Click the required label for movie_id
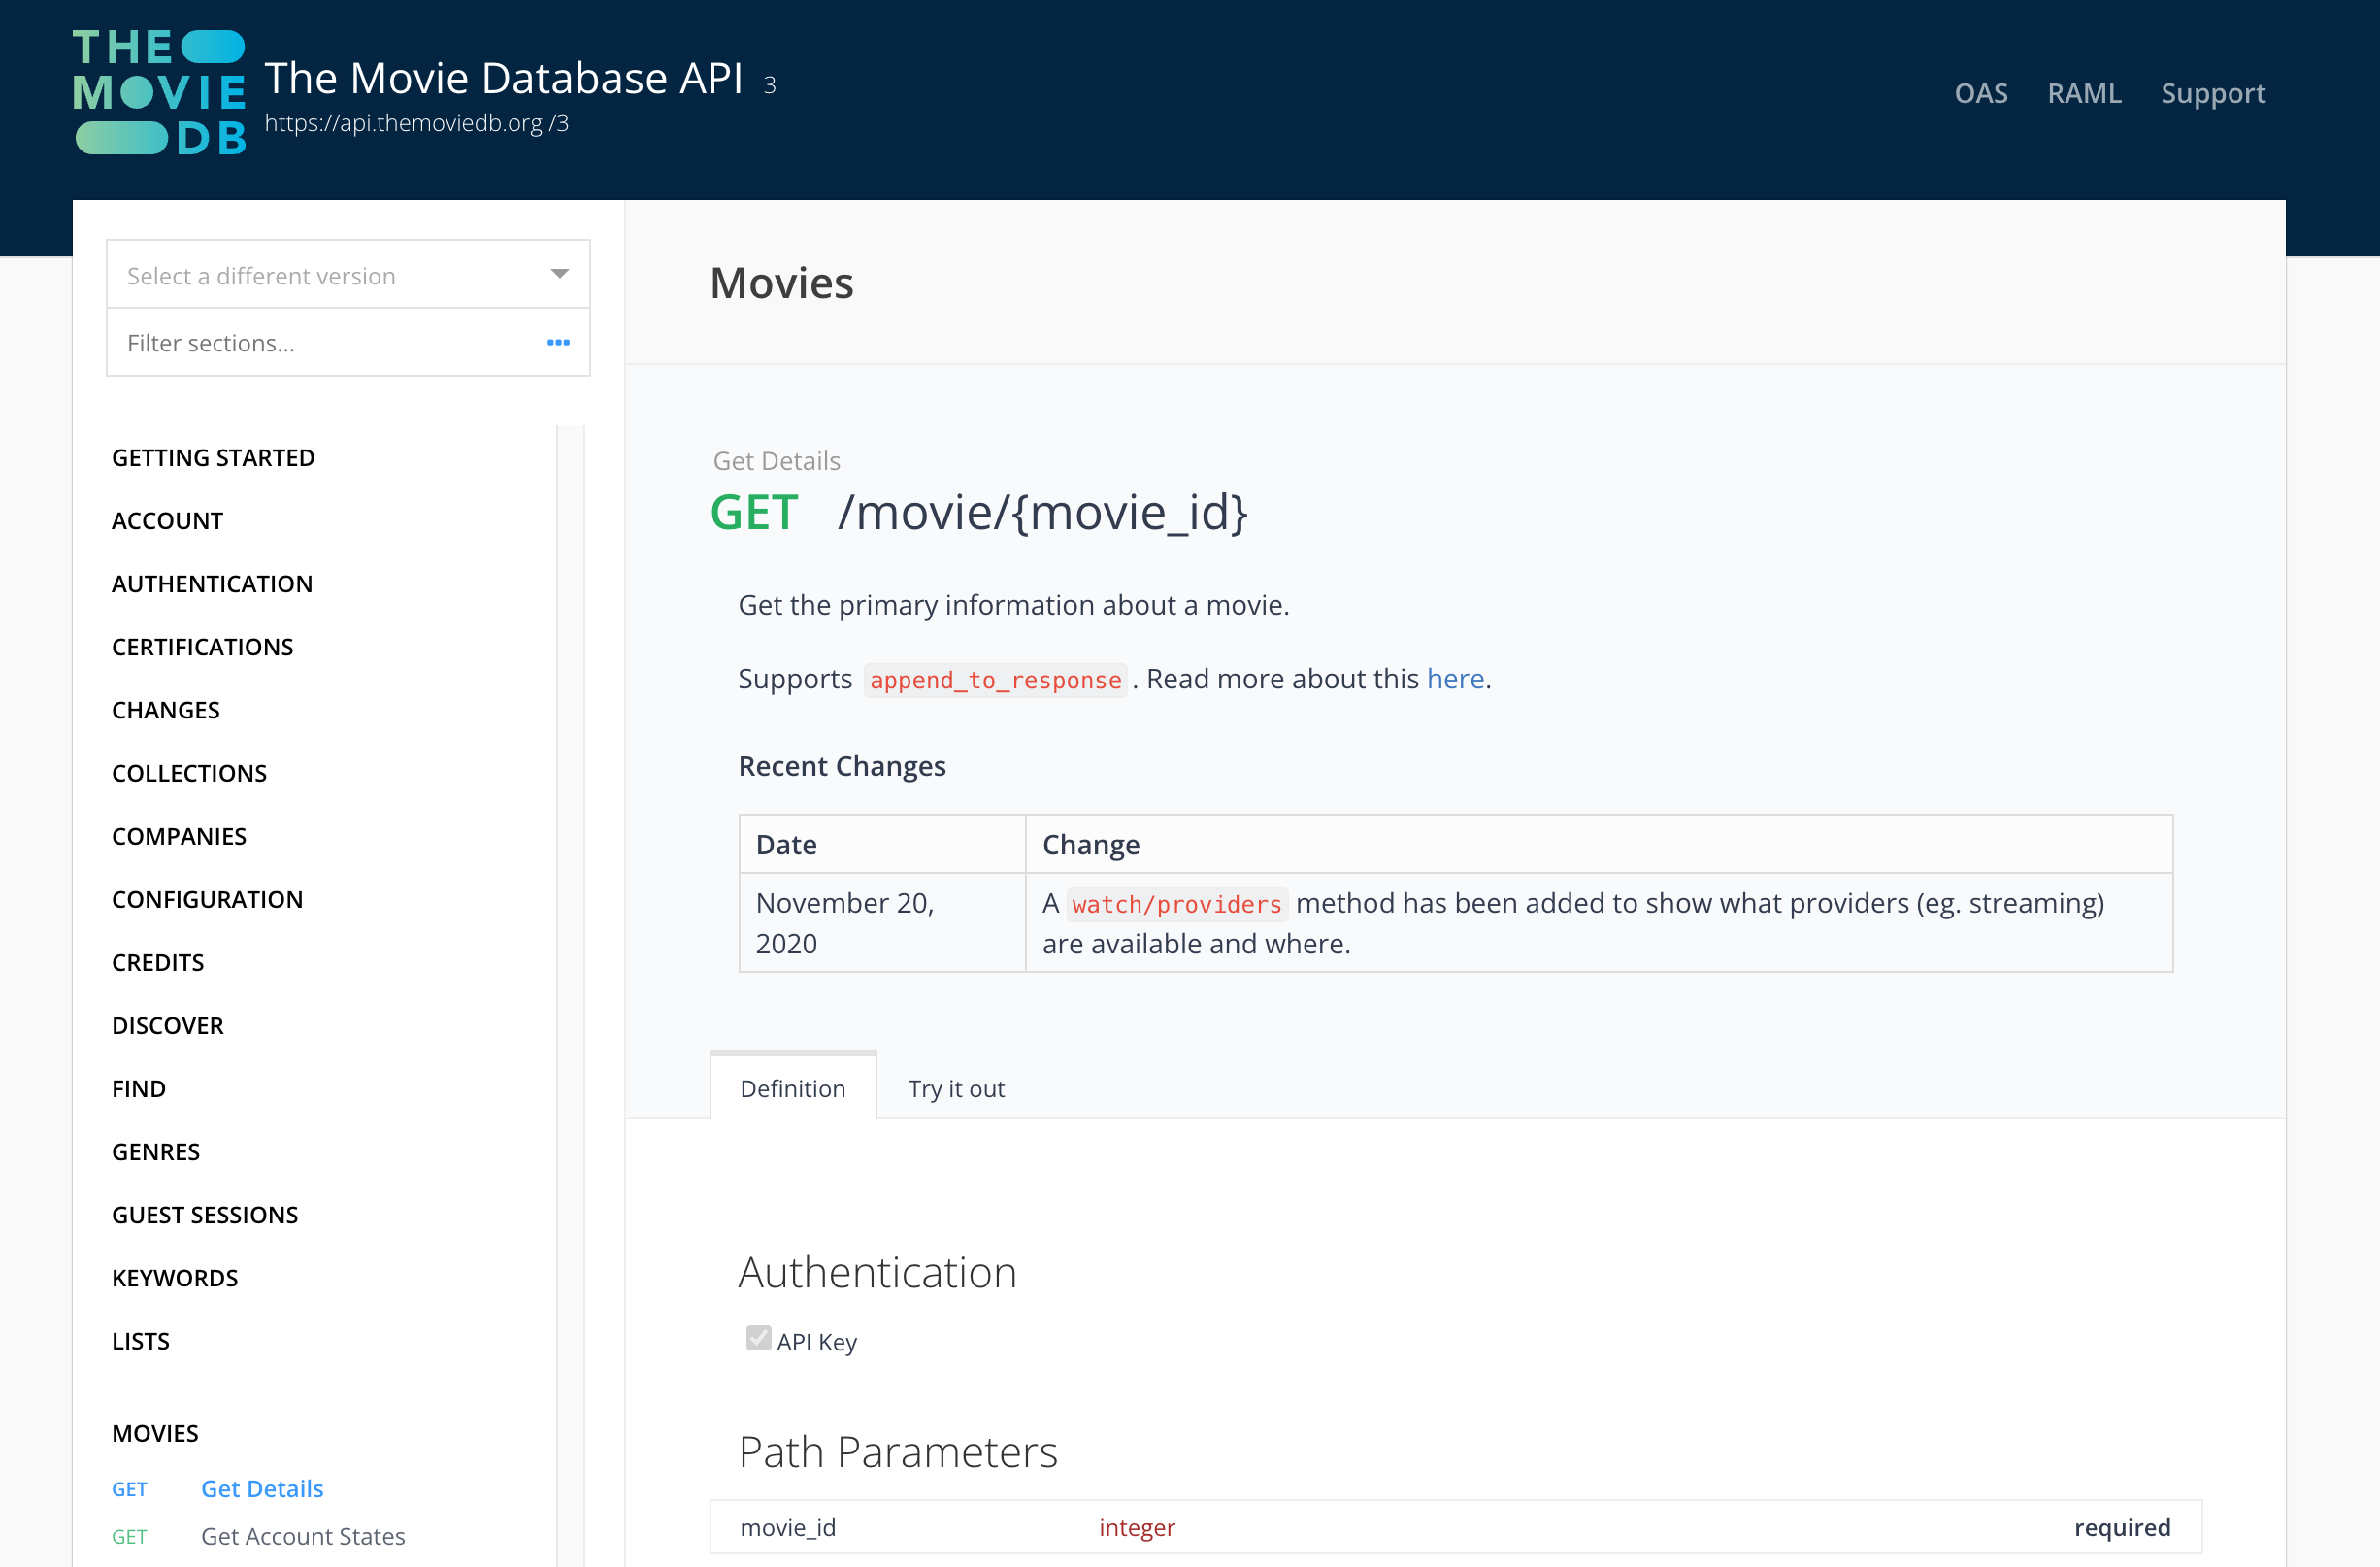The image size is (2380, 1567). [2122, 1526]
